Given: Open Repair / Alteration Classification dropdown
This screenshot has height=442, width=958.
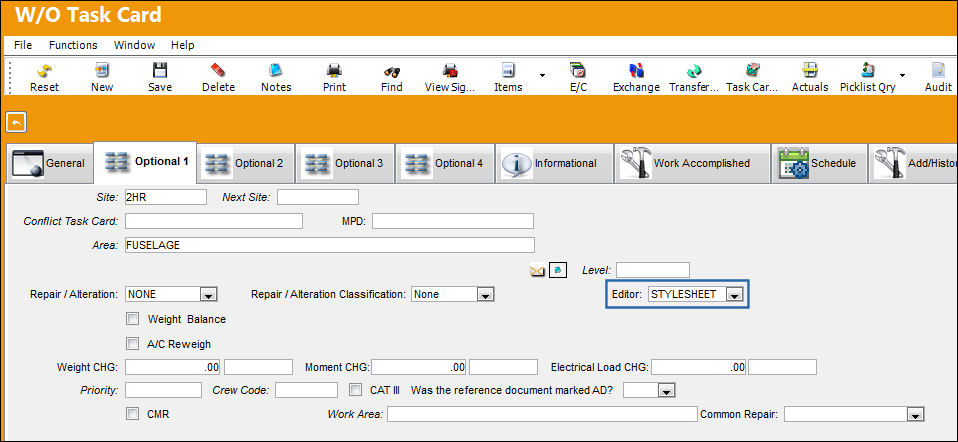Looking at the screenshot, I should tap(484, 295).
